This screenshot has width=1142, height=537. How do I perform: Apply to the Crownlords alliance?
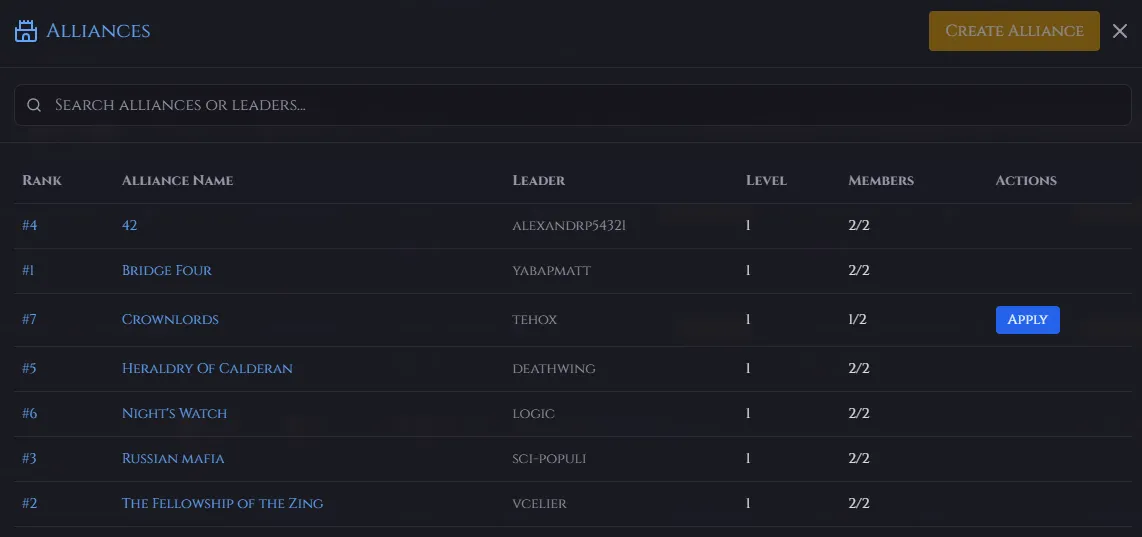coord(1027,320)
